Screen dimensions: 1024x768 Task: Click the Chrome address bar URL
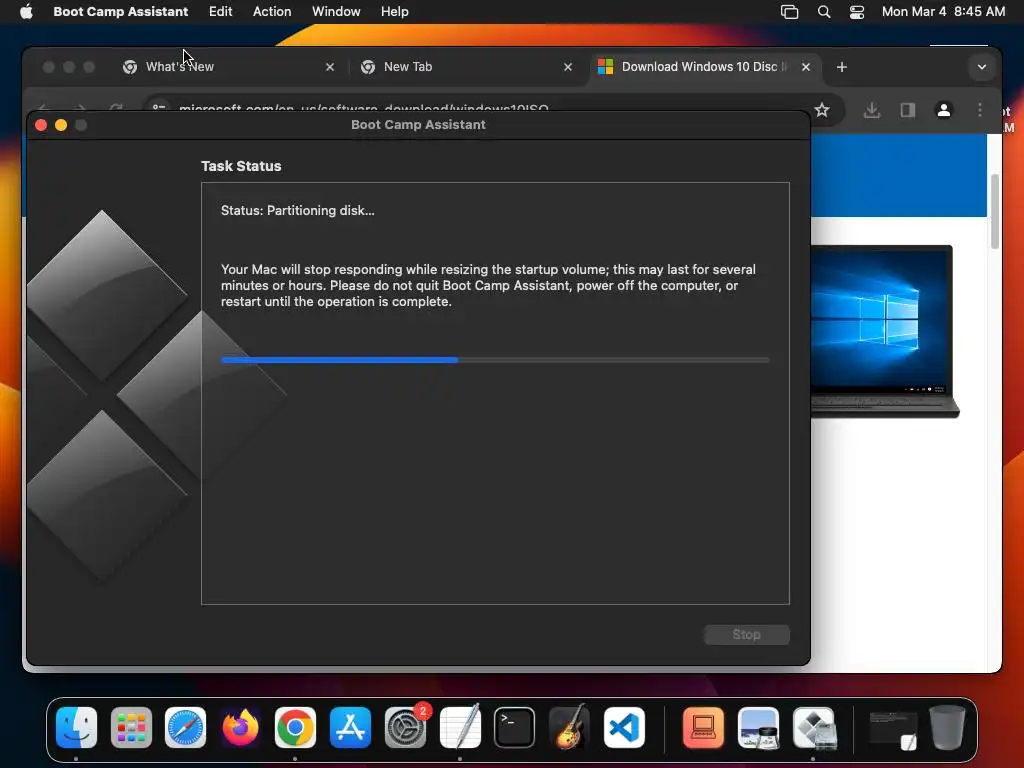click(364, 108)
